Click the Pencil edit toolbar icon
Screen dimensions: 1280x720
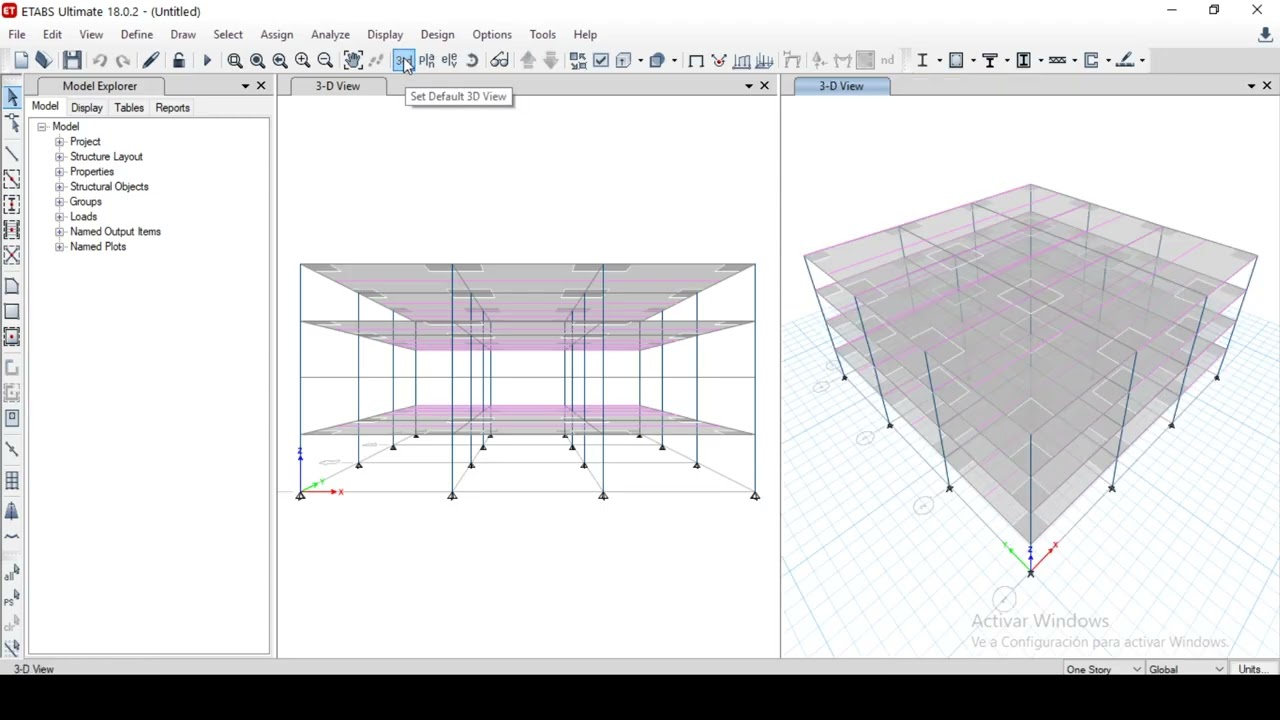(x=151, y=61)
